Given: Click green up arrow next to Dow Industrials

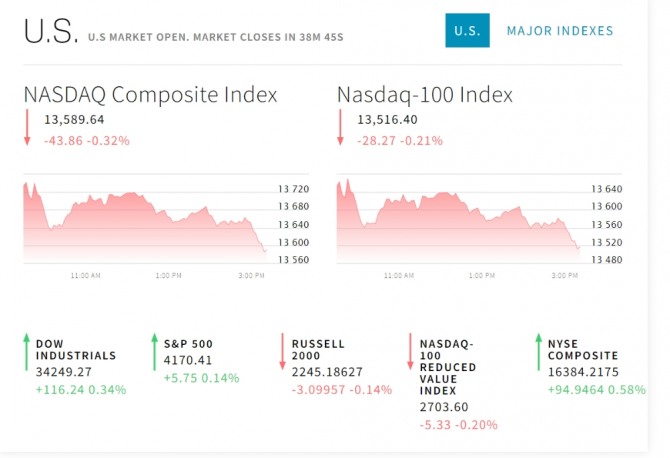Looking at the screenshot, I should 26,352.
